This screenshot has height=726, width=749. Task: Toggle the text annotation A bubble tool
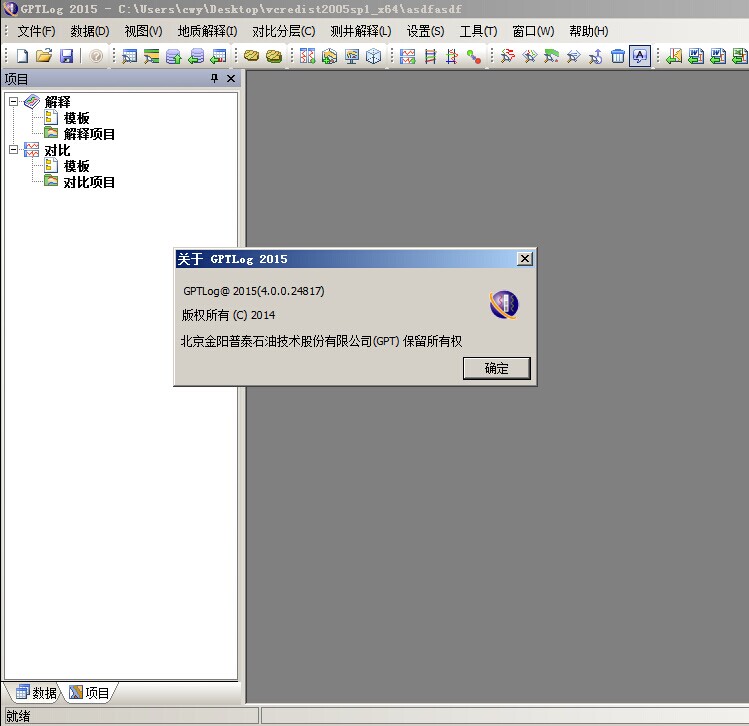pyautogui.click(x=640, y=56)
